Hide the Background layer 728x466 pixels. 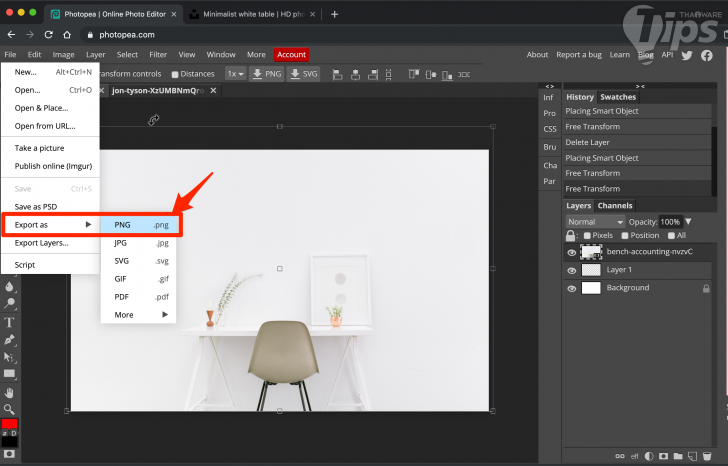(x=572, y=288)
